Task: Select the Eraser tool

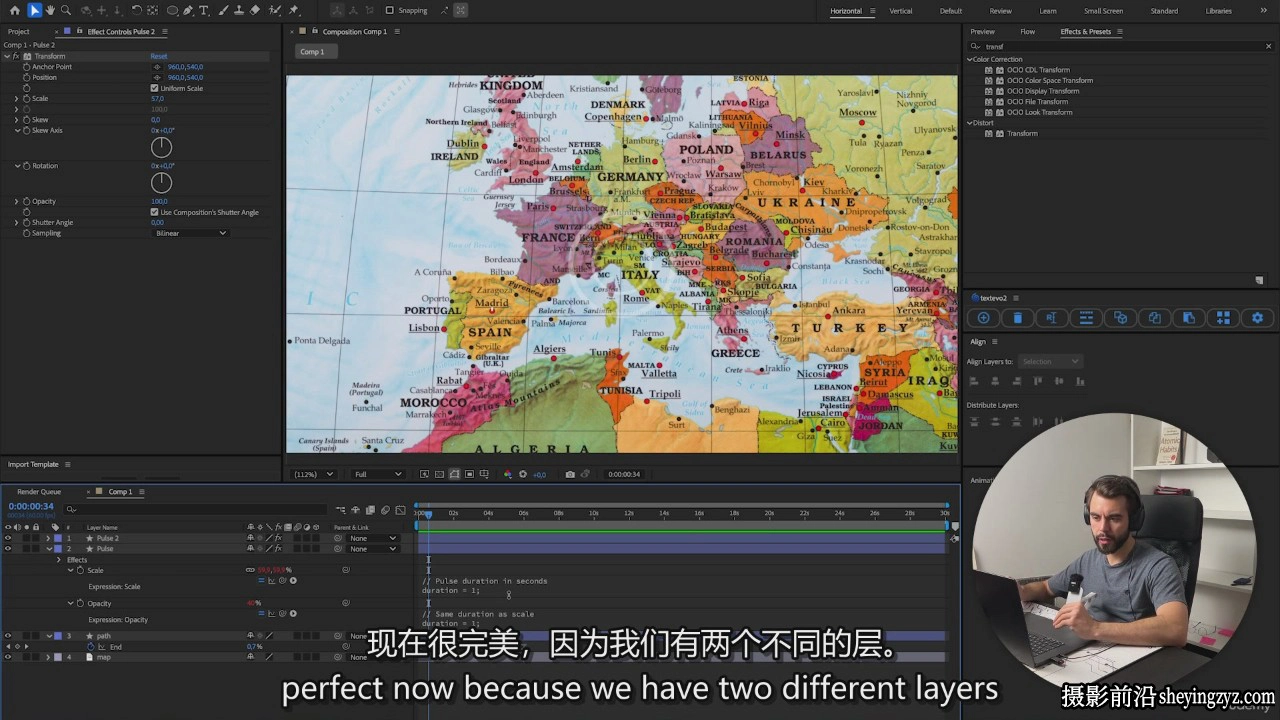Action: click(255, 10)
